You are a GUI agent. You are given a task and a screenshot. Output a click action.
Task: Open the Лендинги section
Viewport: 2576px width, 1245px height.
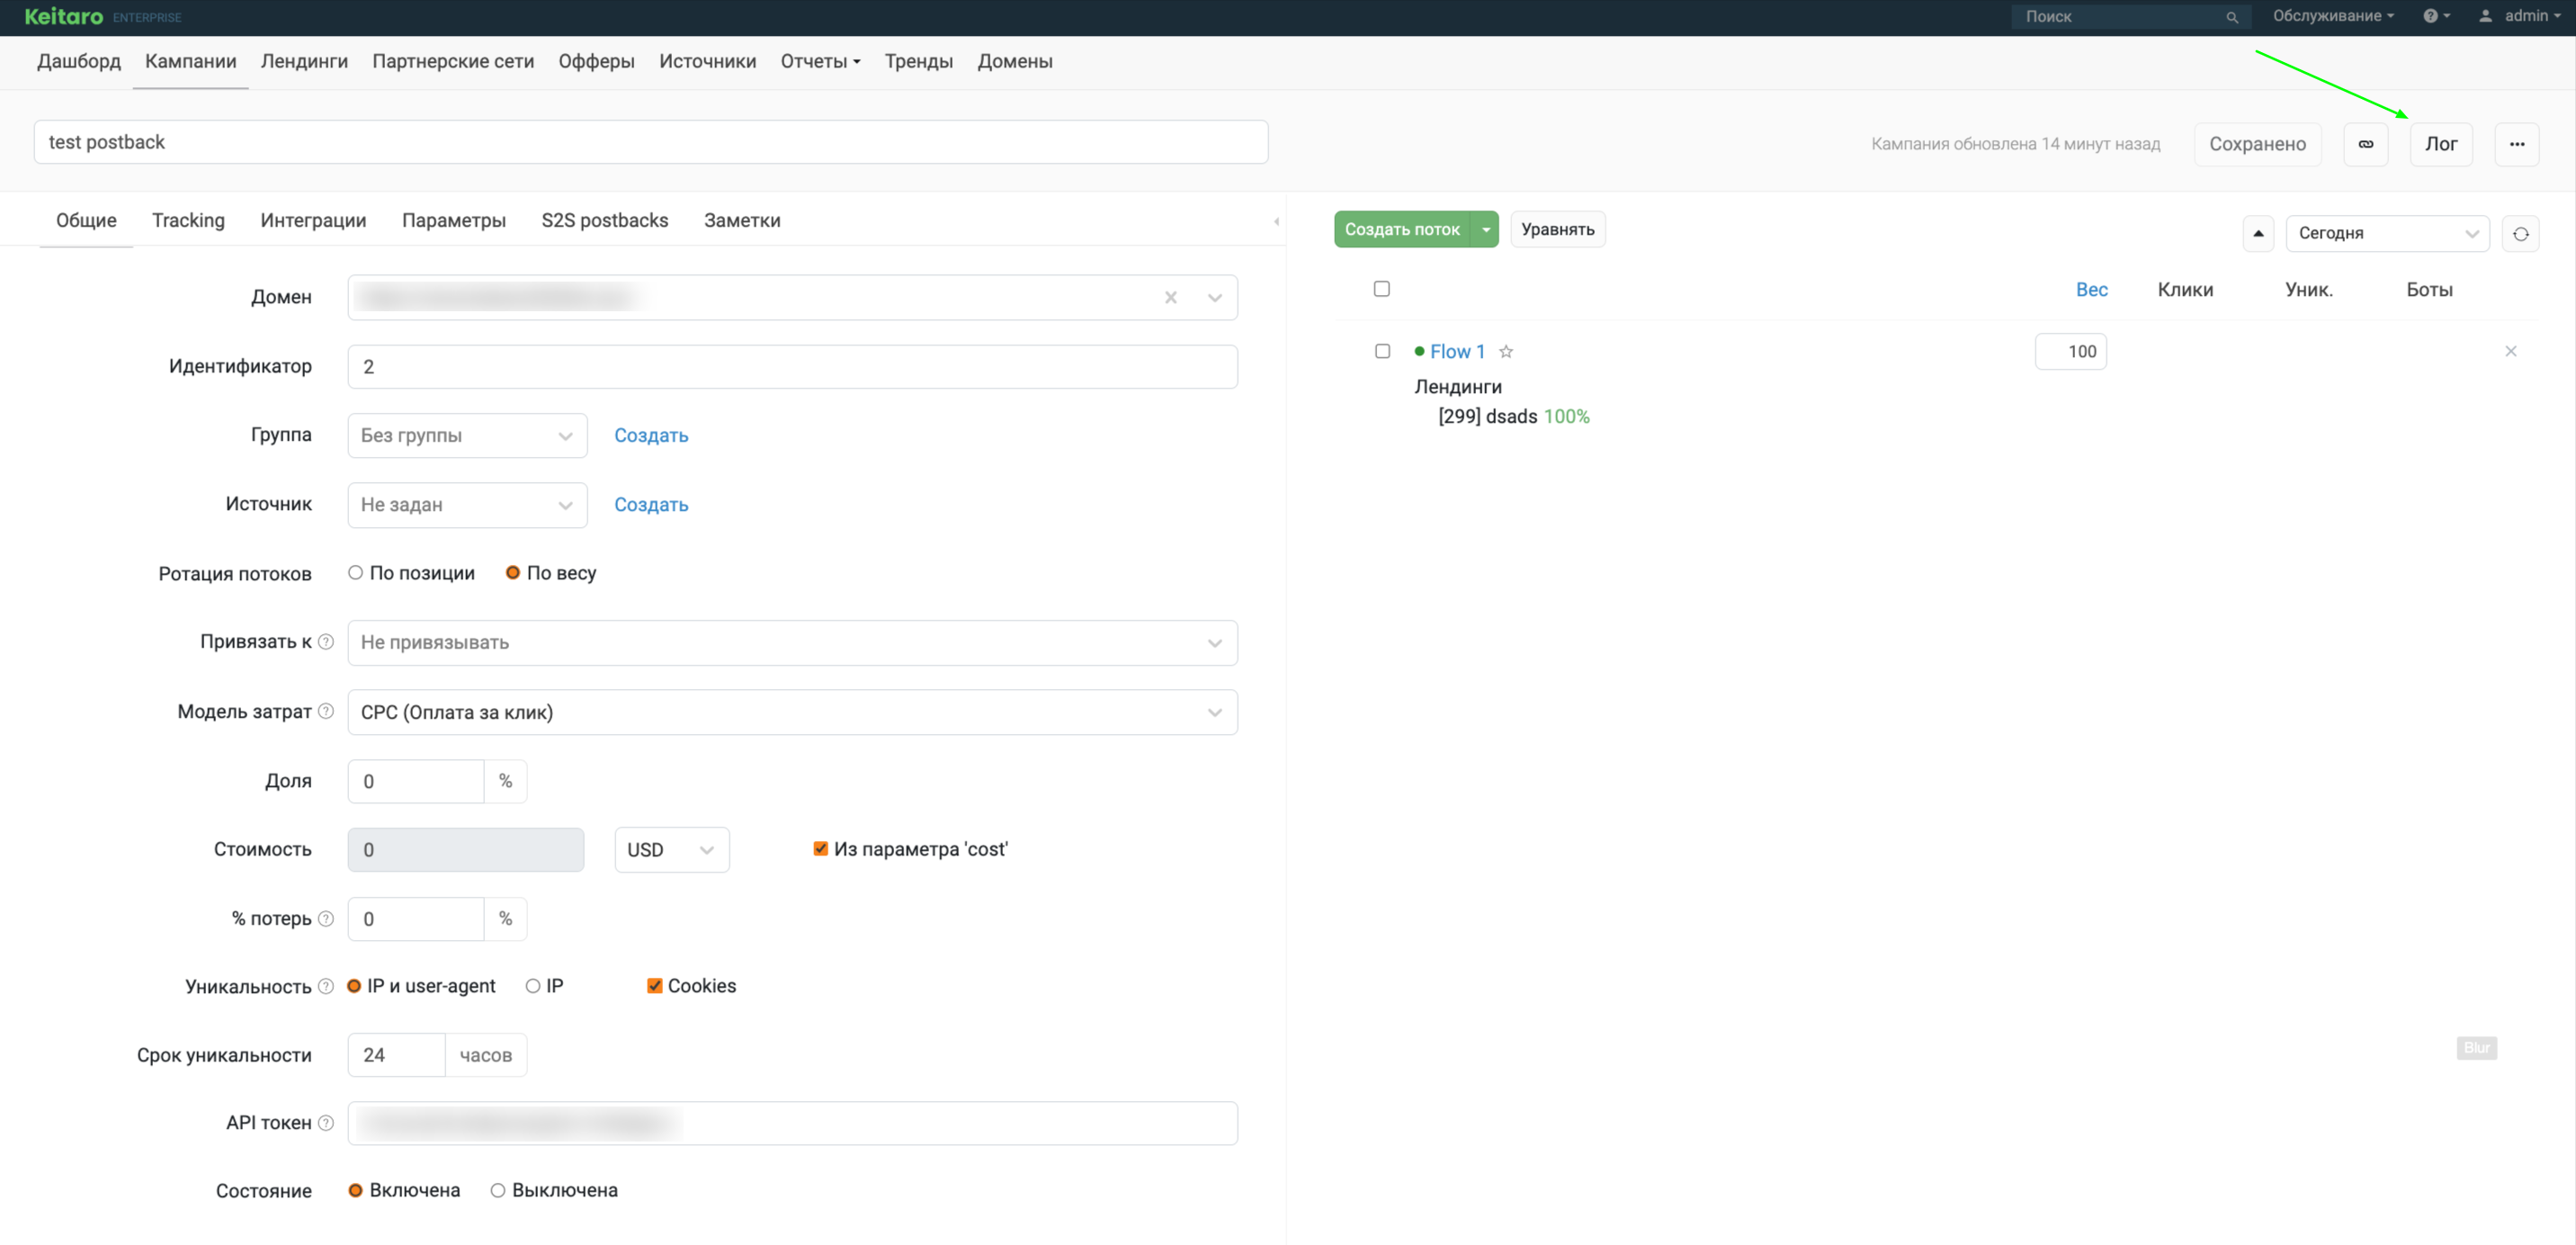click(304, 62)
